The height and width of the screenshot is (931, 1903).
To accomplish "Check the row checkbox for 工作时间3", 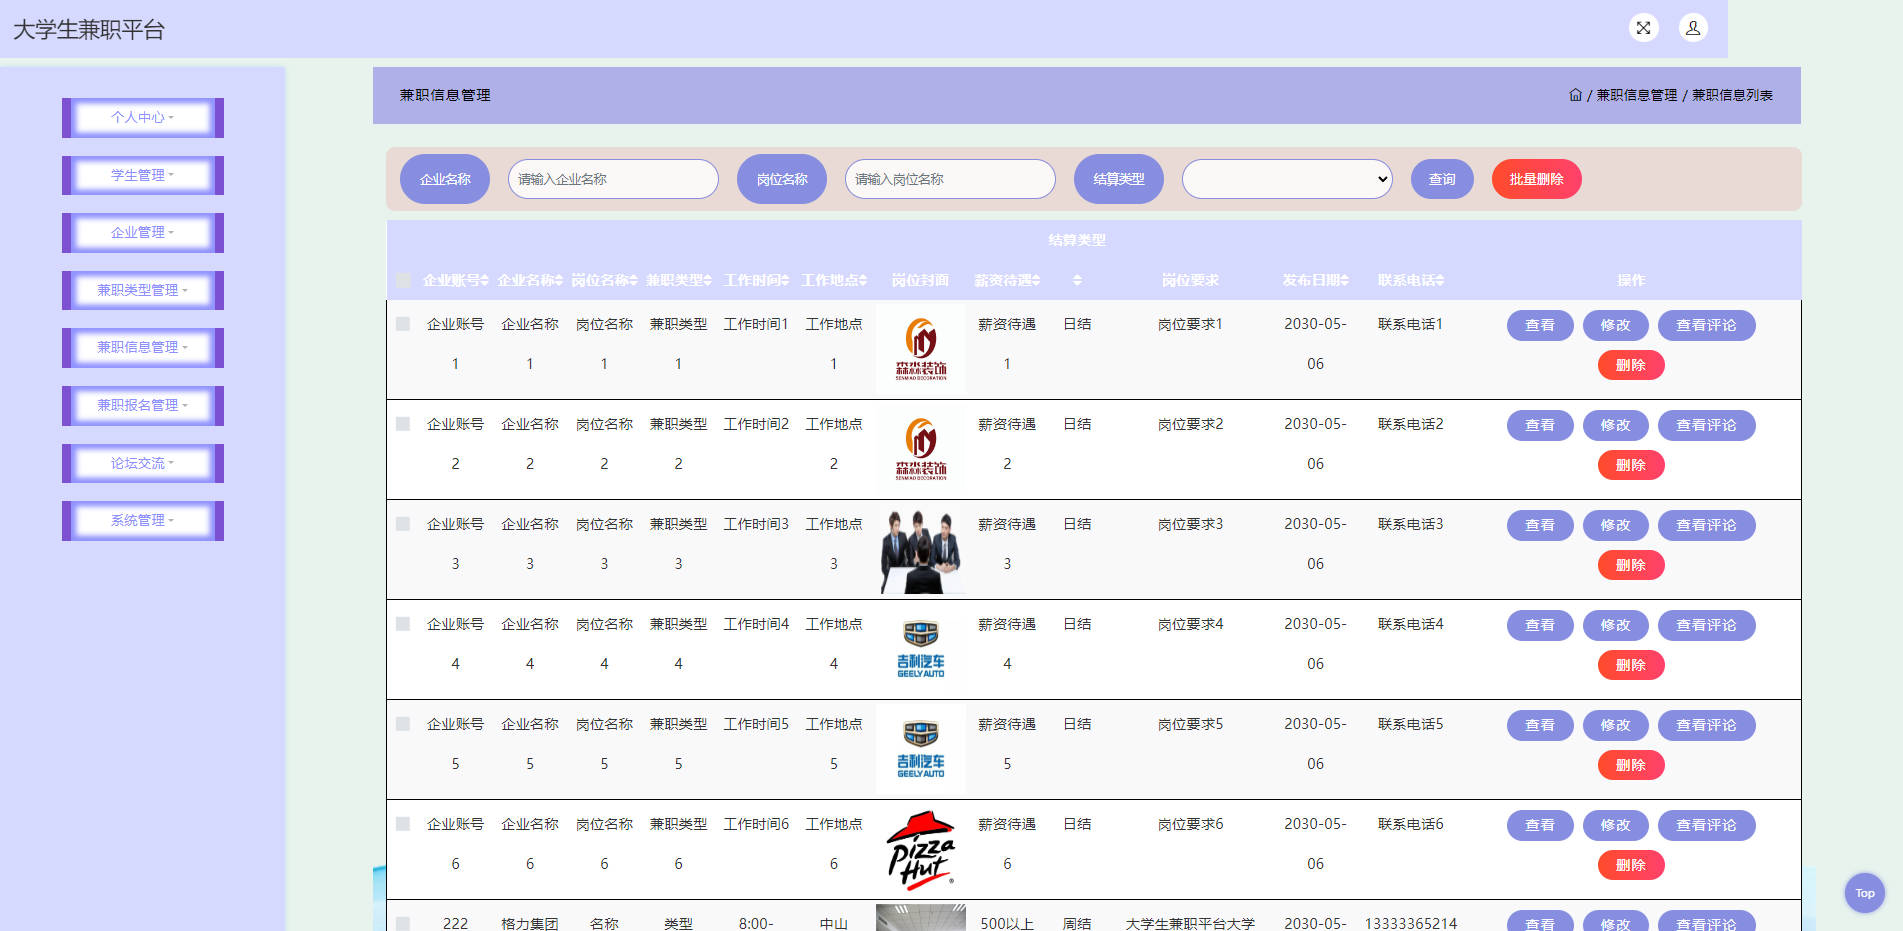I will pyautogui.click(x=403, y=524).
